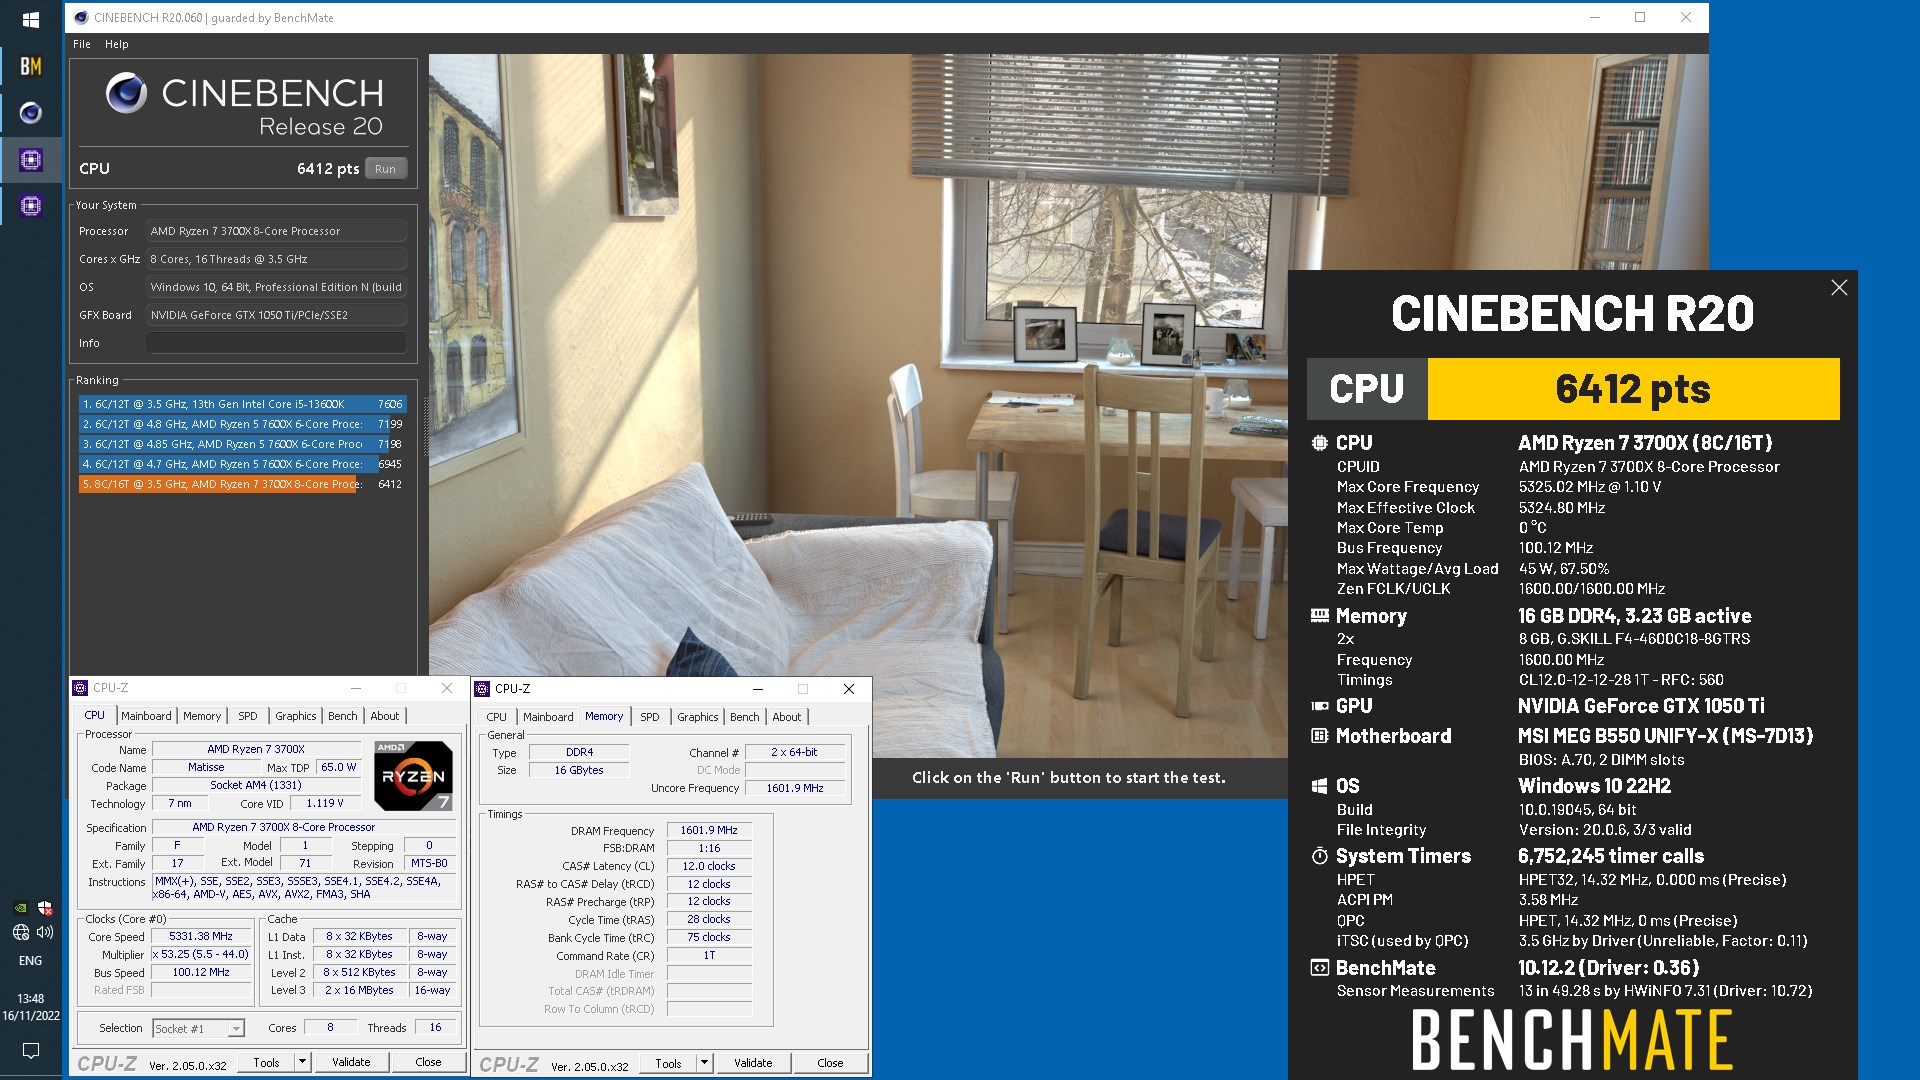
Task: Click the title bar icon of the CPU-Z memory timings window
Action: click(x=483, y=689)
